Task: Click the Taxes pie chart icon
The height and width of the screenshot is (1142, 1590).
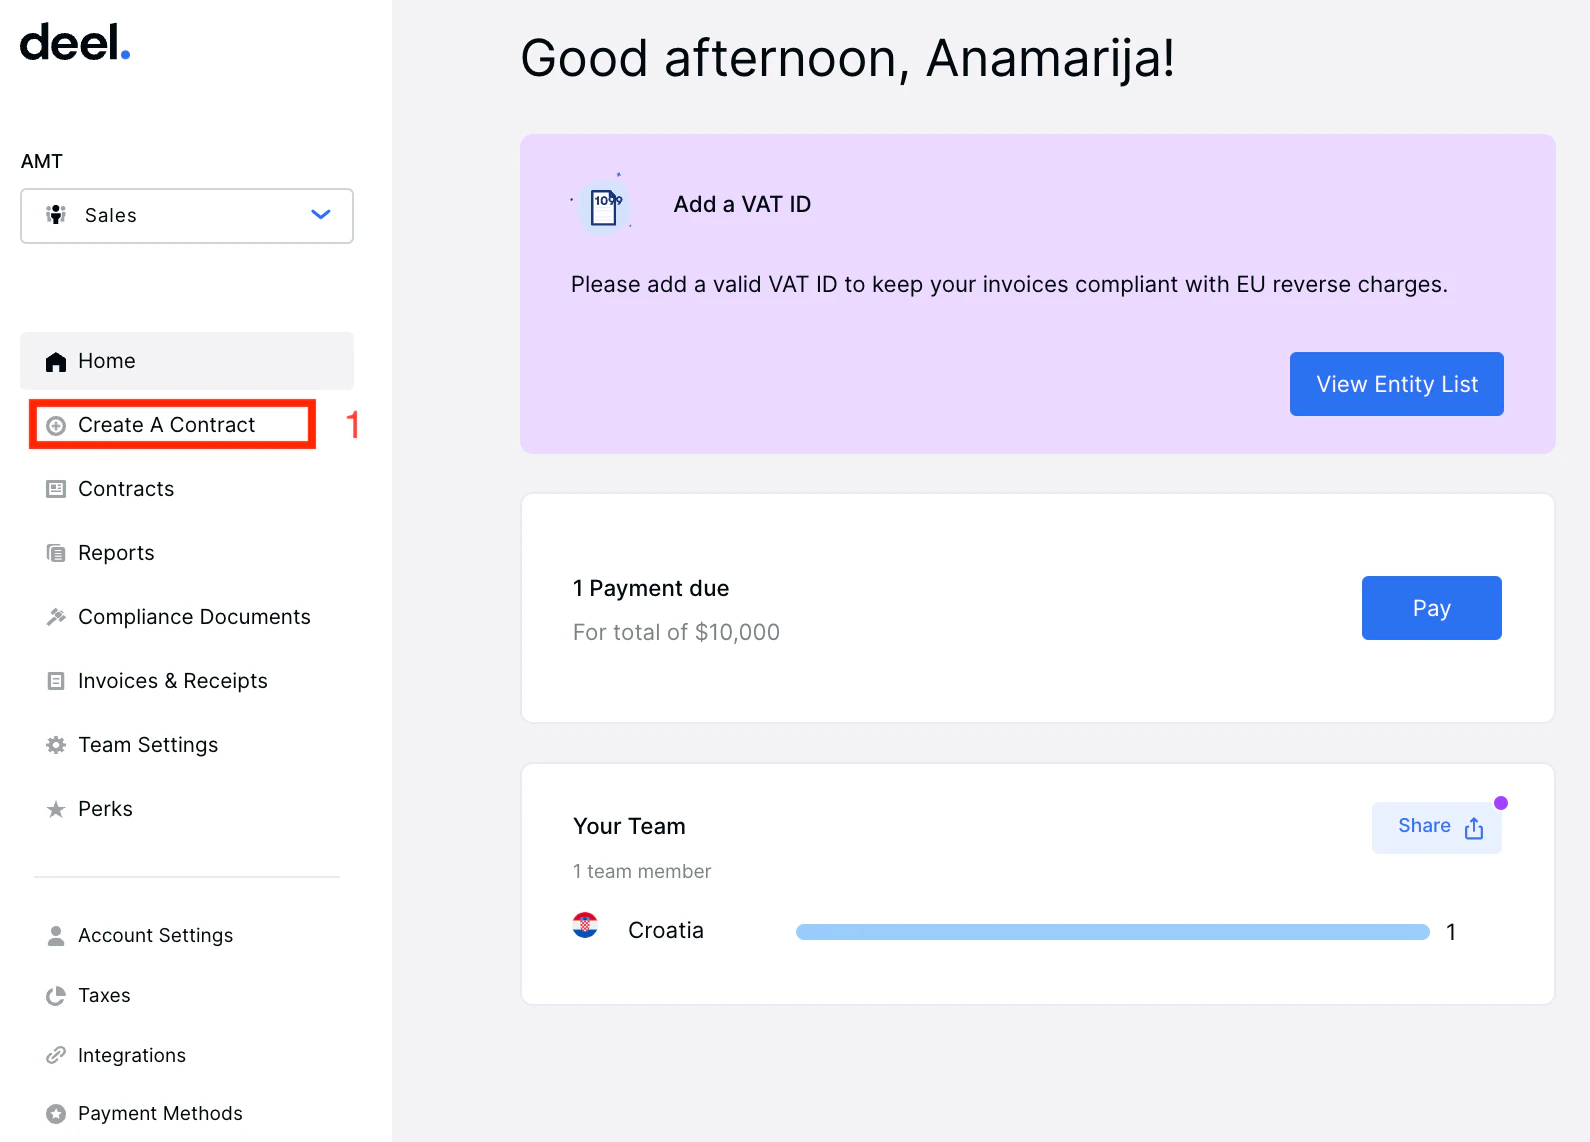Action: [x=56, y=996]
